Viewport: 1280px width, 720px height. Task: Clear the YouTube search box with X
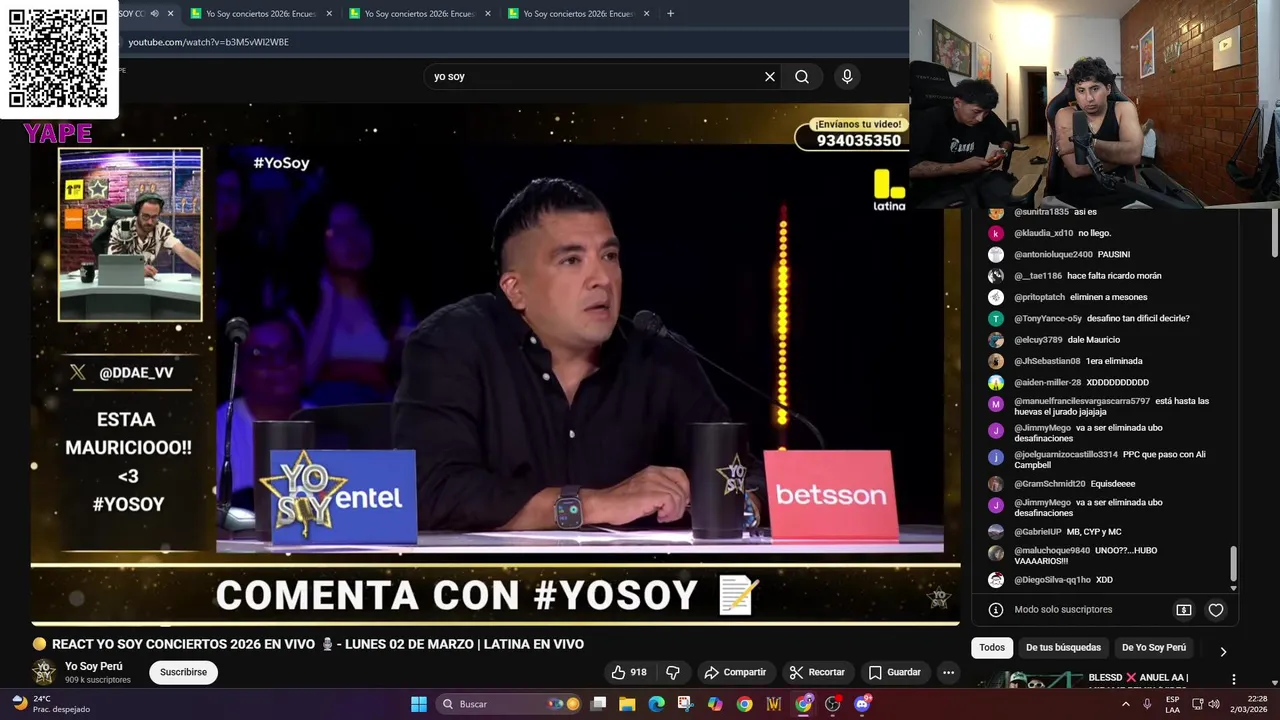(770, 77)
